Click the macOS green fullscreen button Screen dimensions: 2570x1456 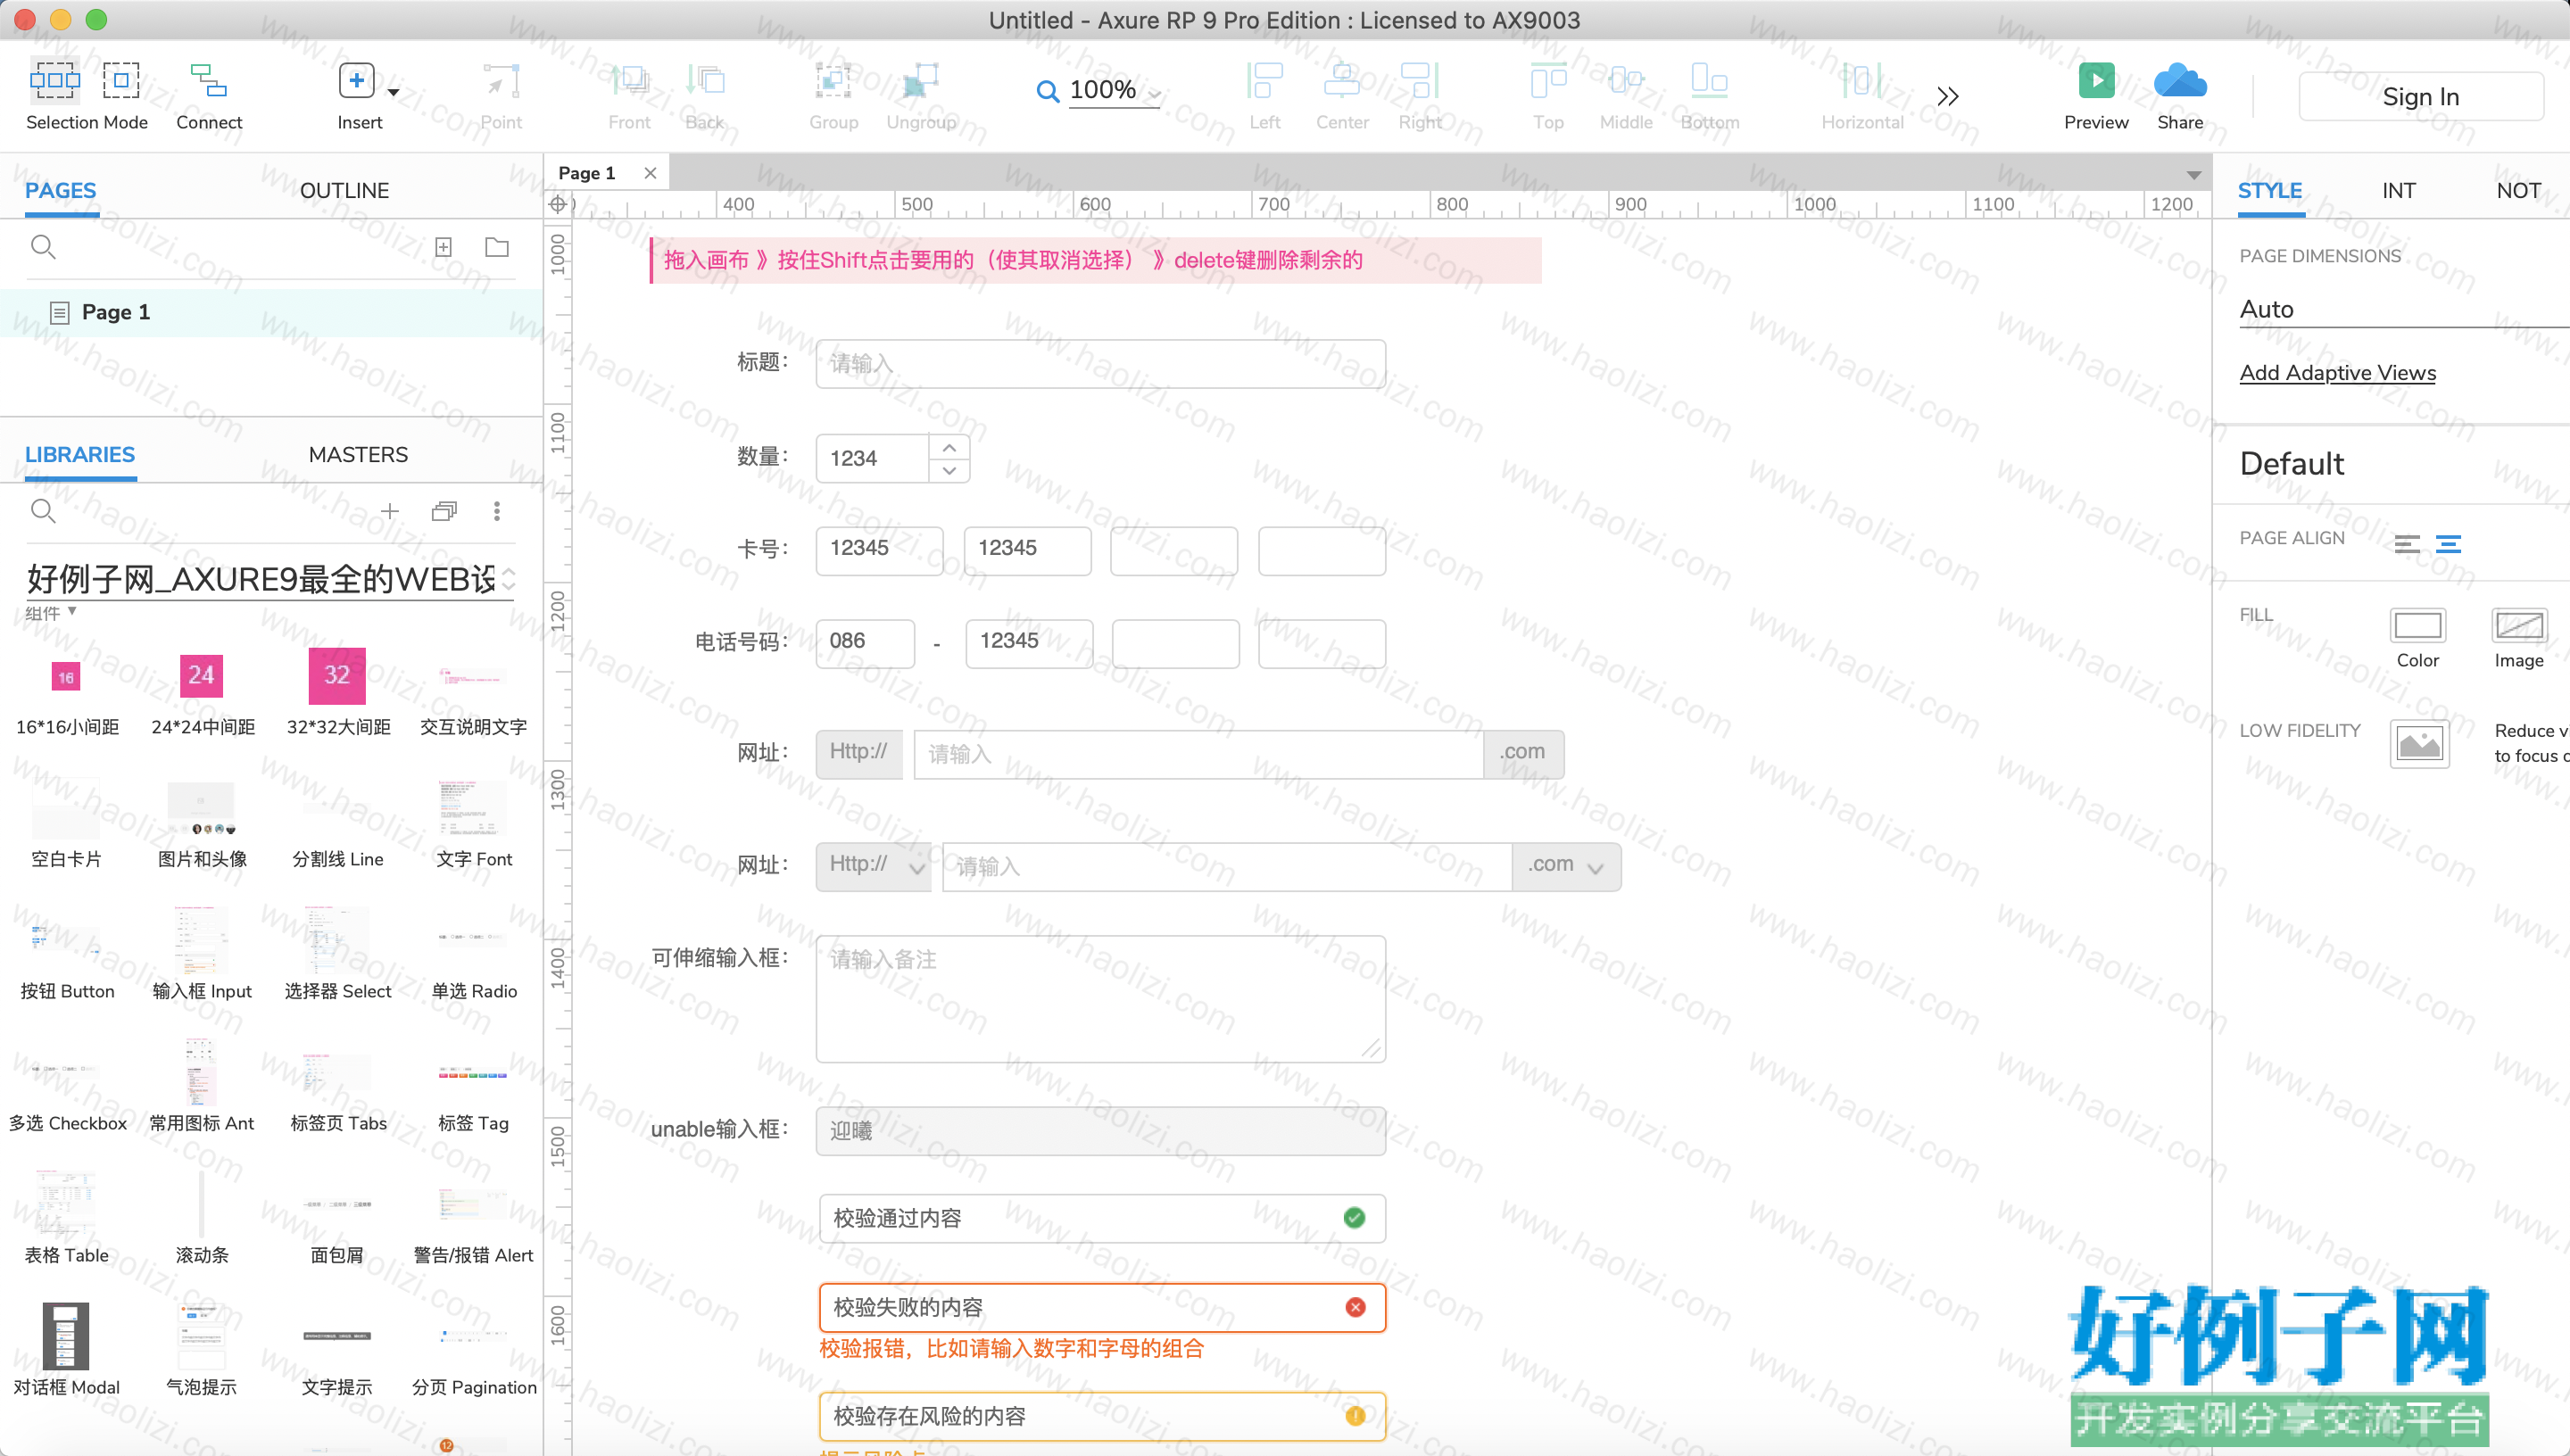pyautogui.click(x=96, y=19)
